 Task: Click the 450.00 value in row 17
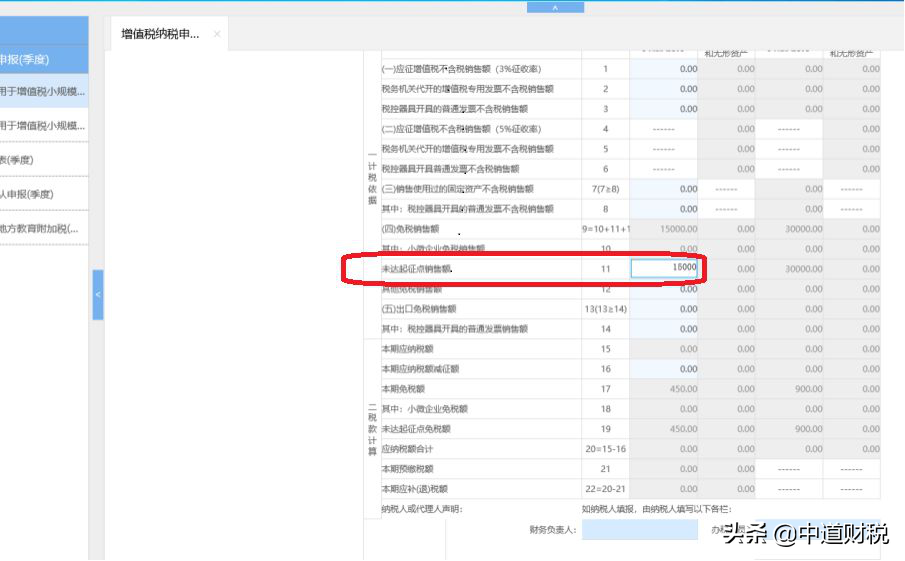point(683,389)
